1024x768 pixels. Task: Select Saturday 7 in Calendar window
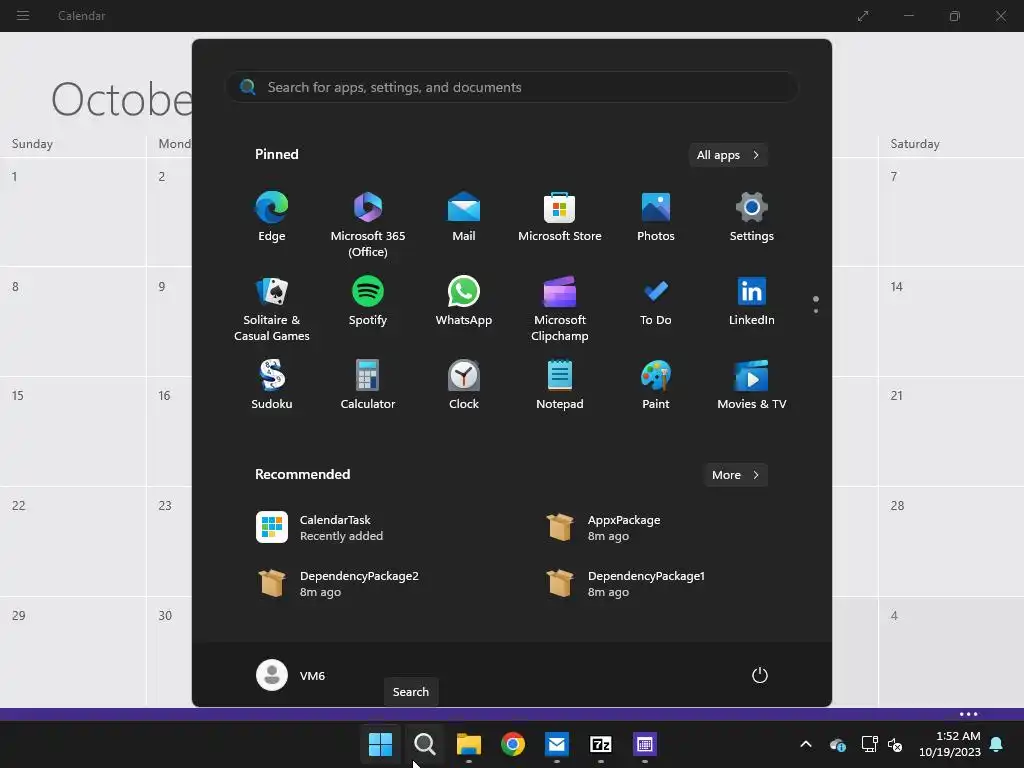coord(951,212)
